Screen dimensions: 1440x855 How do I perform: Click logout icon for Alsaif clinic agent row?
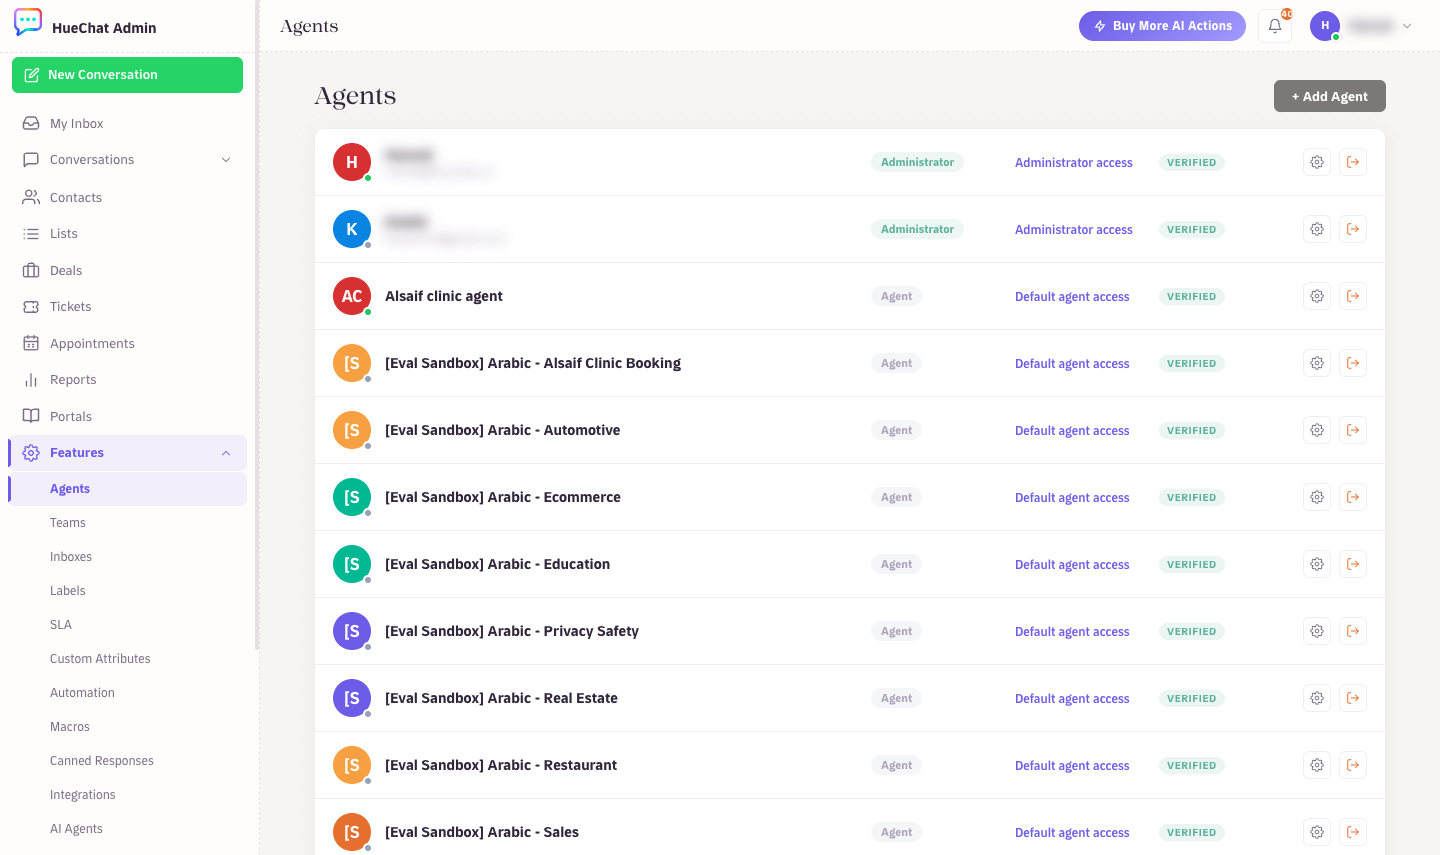point(1353,296)
